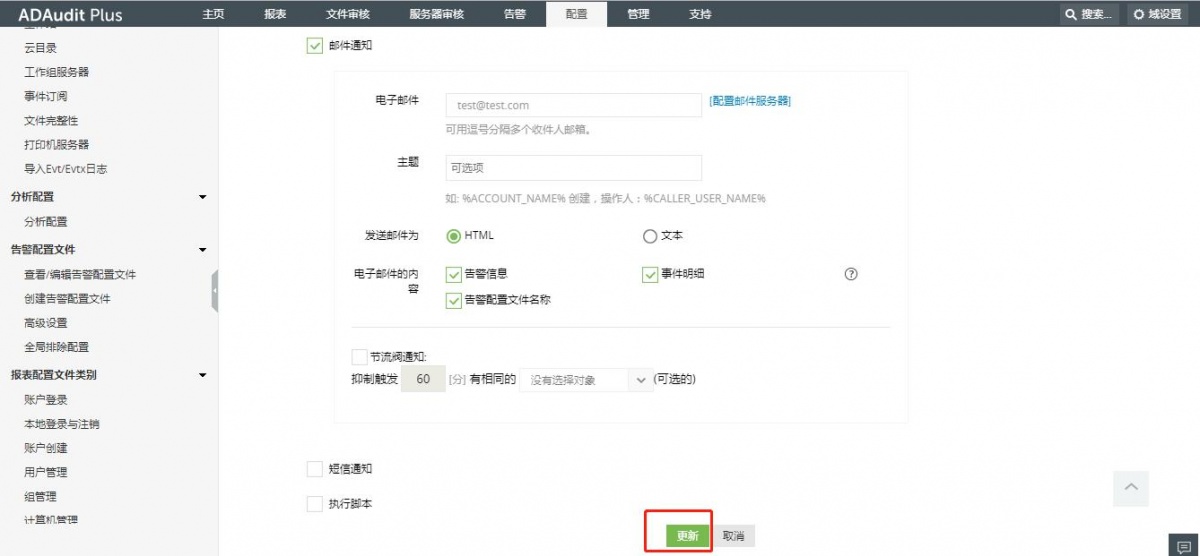The width and height of the screenshot is (1200, 556).
Task: Click the green 更新 button
Action: (687, 536)
